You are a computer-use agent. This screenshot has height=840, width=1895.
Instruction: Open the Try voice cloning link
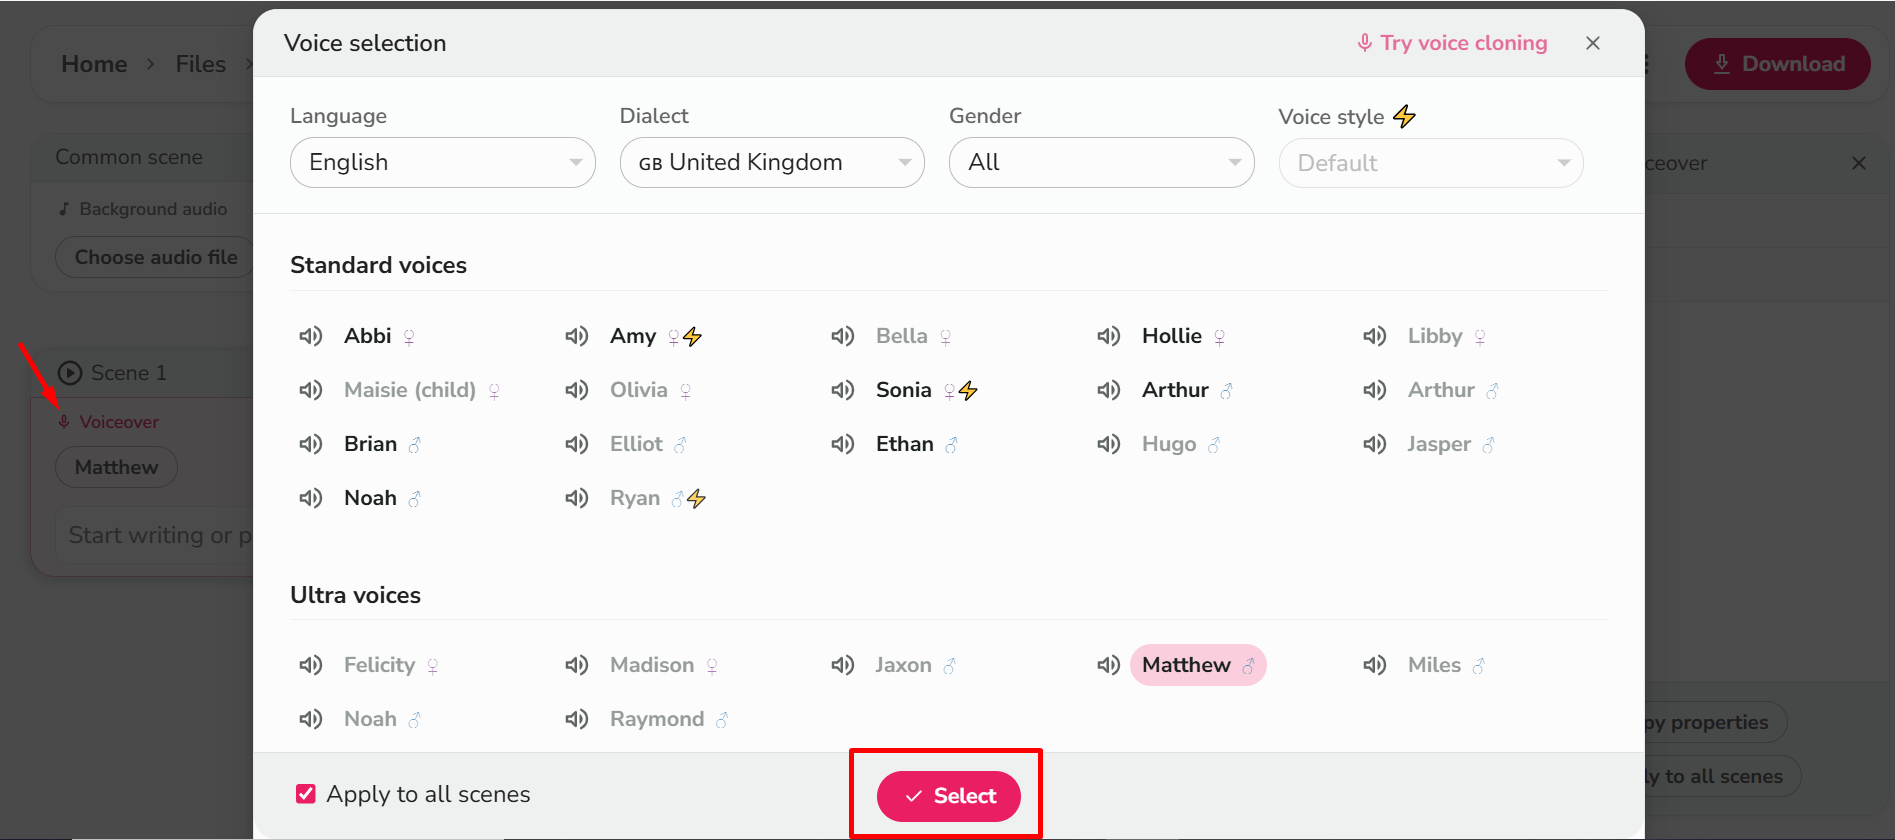pyautogui.click(x=1452, y=43)
